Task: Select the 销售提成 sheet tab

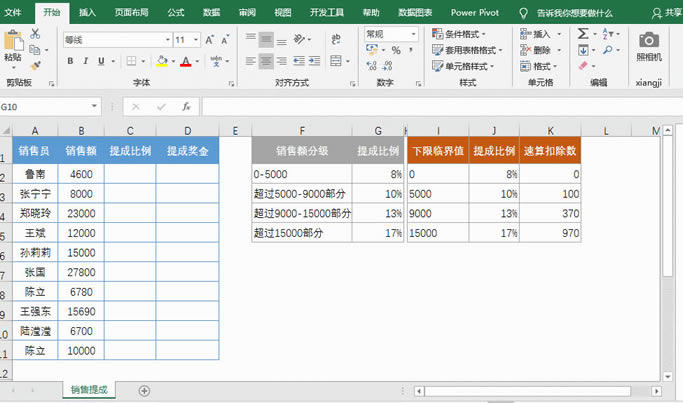Action: (88, 390)
